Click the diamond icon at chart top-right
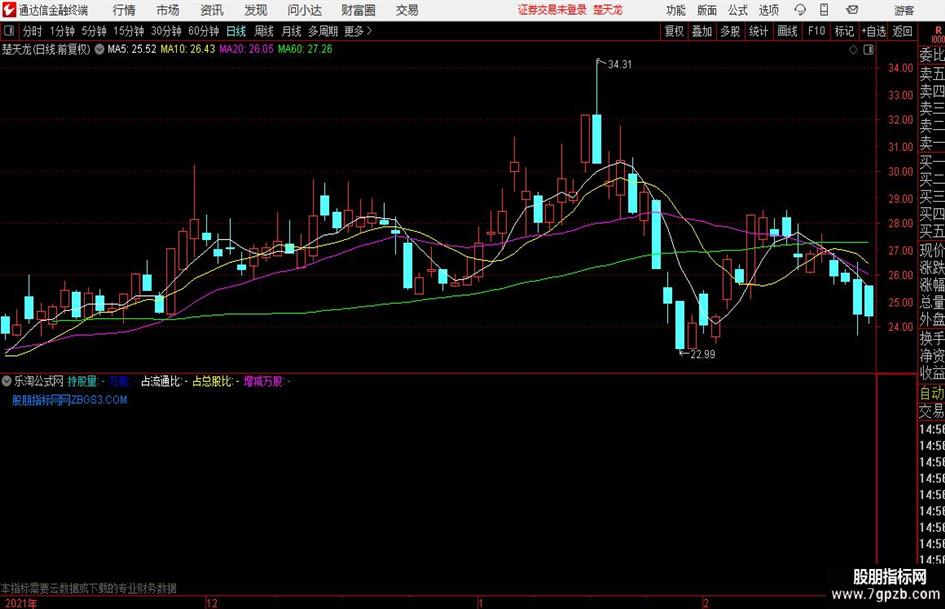The height and width of the screenshot is (609, 945). [x=853, y=50]
